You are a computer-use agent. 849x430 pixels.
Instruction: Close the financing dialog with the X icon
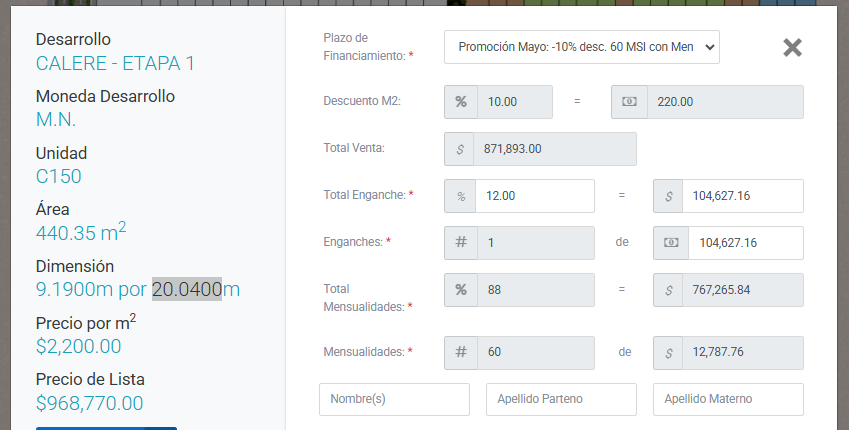point(792,48)
